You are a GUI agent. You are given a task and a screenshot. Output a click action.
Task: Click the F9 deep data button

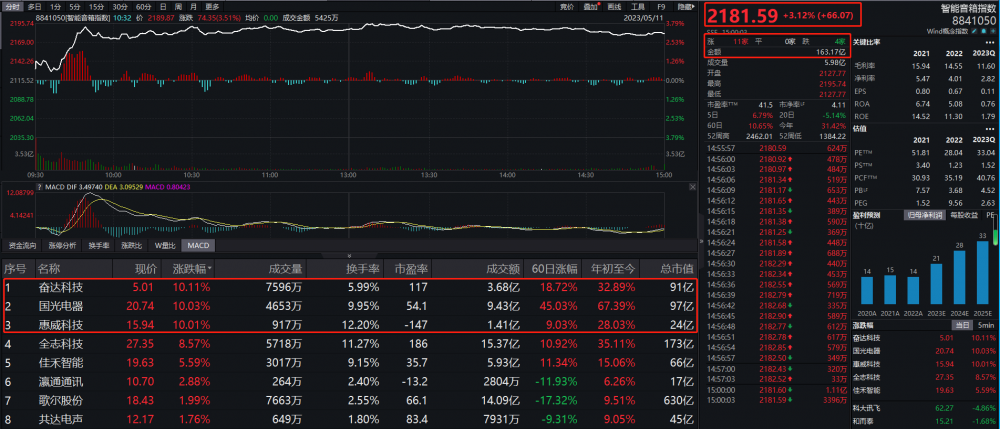(661, 6)
